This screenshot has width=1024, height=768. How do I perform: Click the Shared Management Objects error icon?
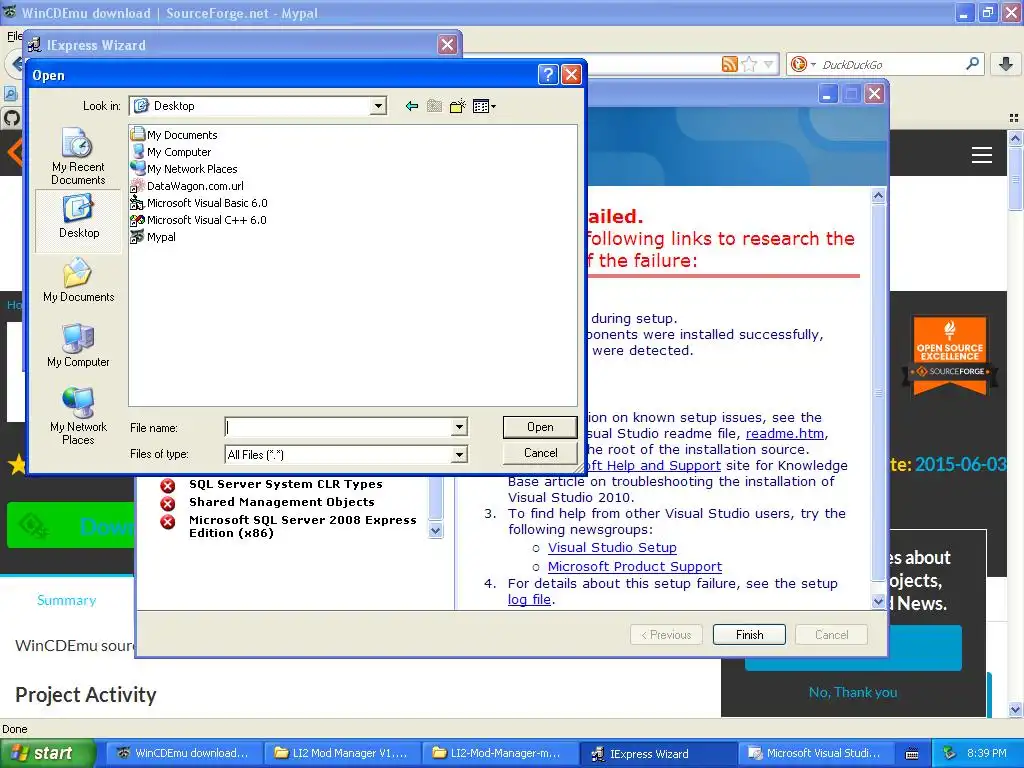coord(168,504)
